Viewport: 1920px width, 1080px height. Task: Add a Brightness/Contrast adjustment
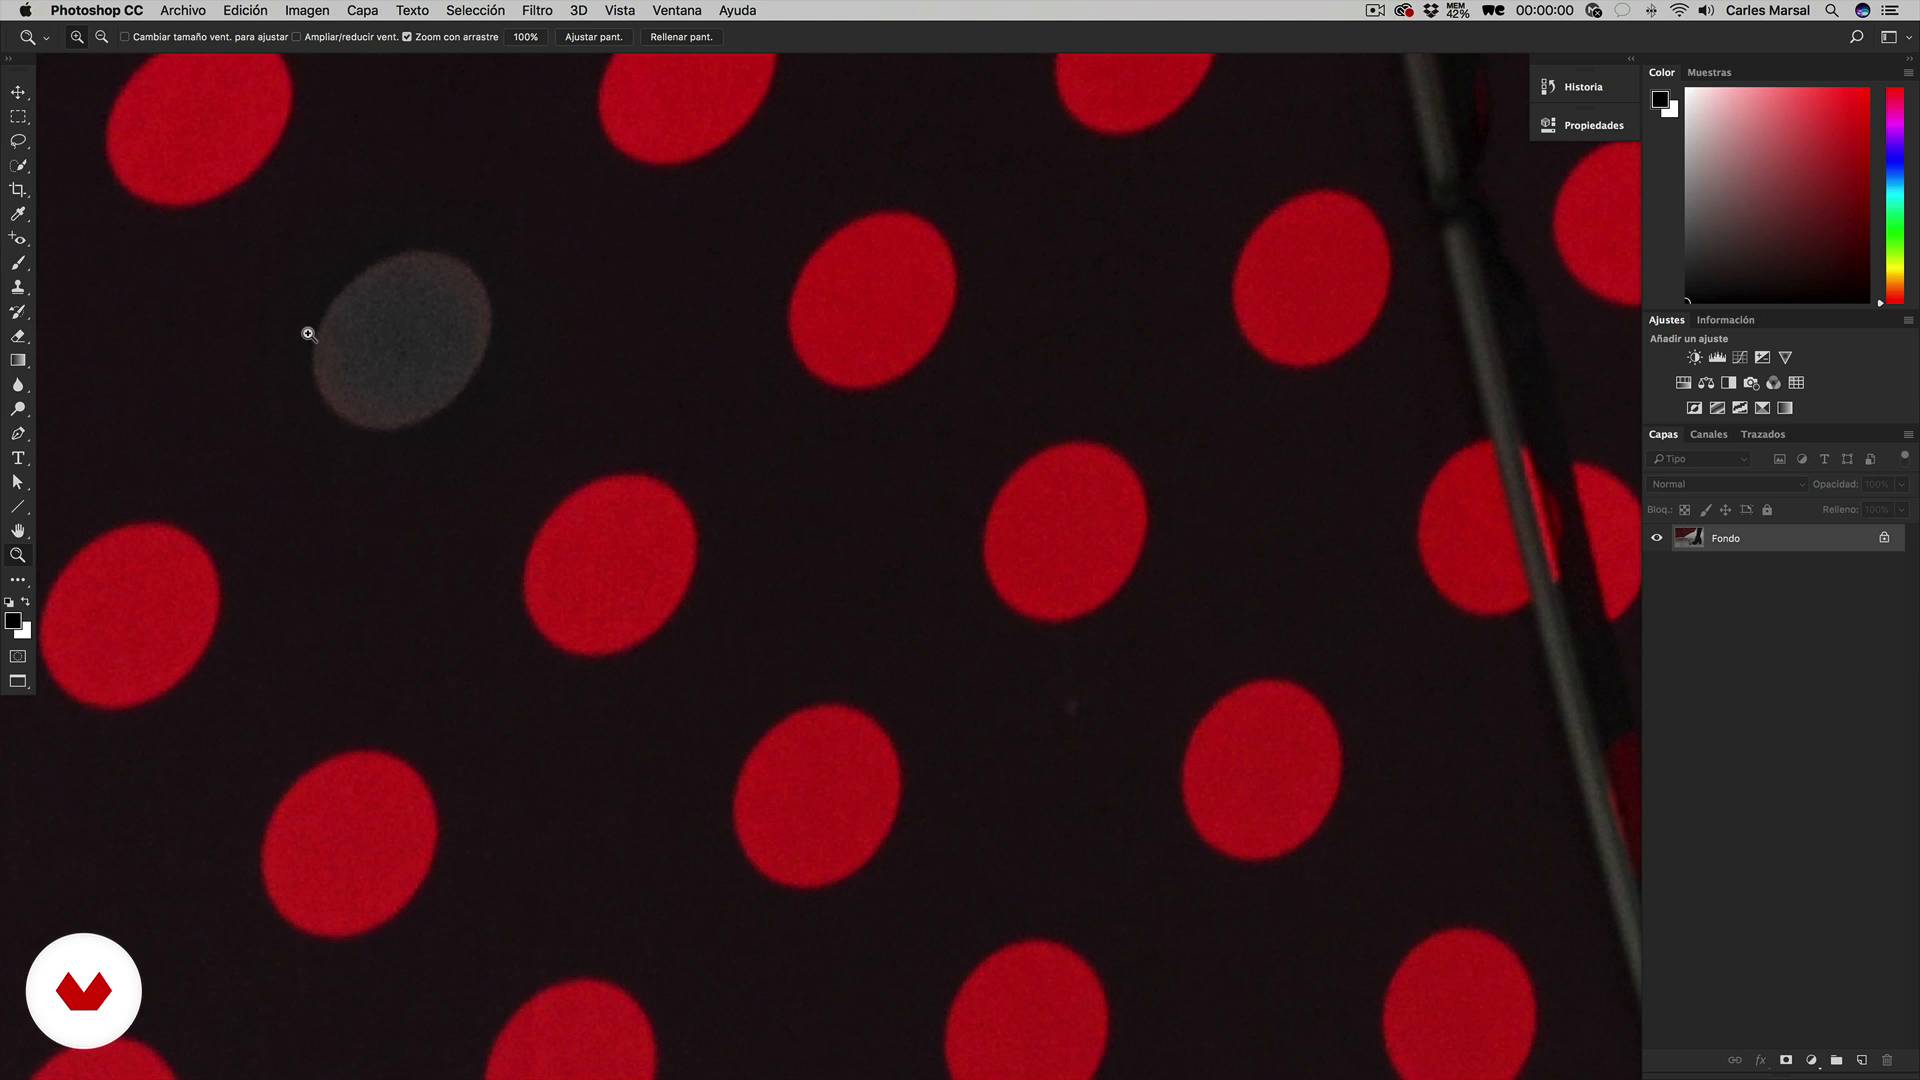coord(1694,357)
